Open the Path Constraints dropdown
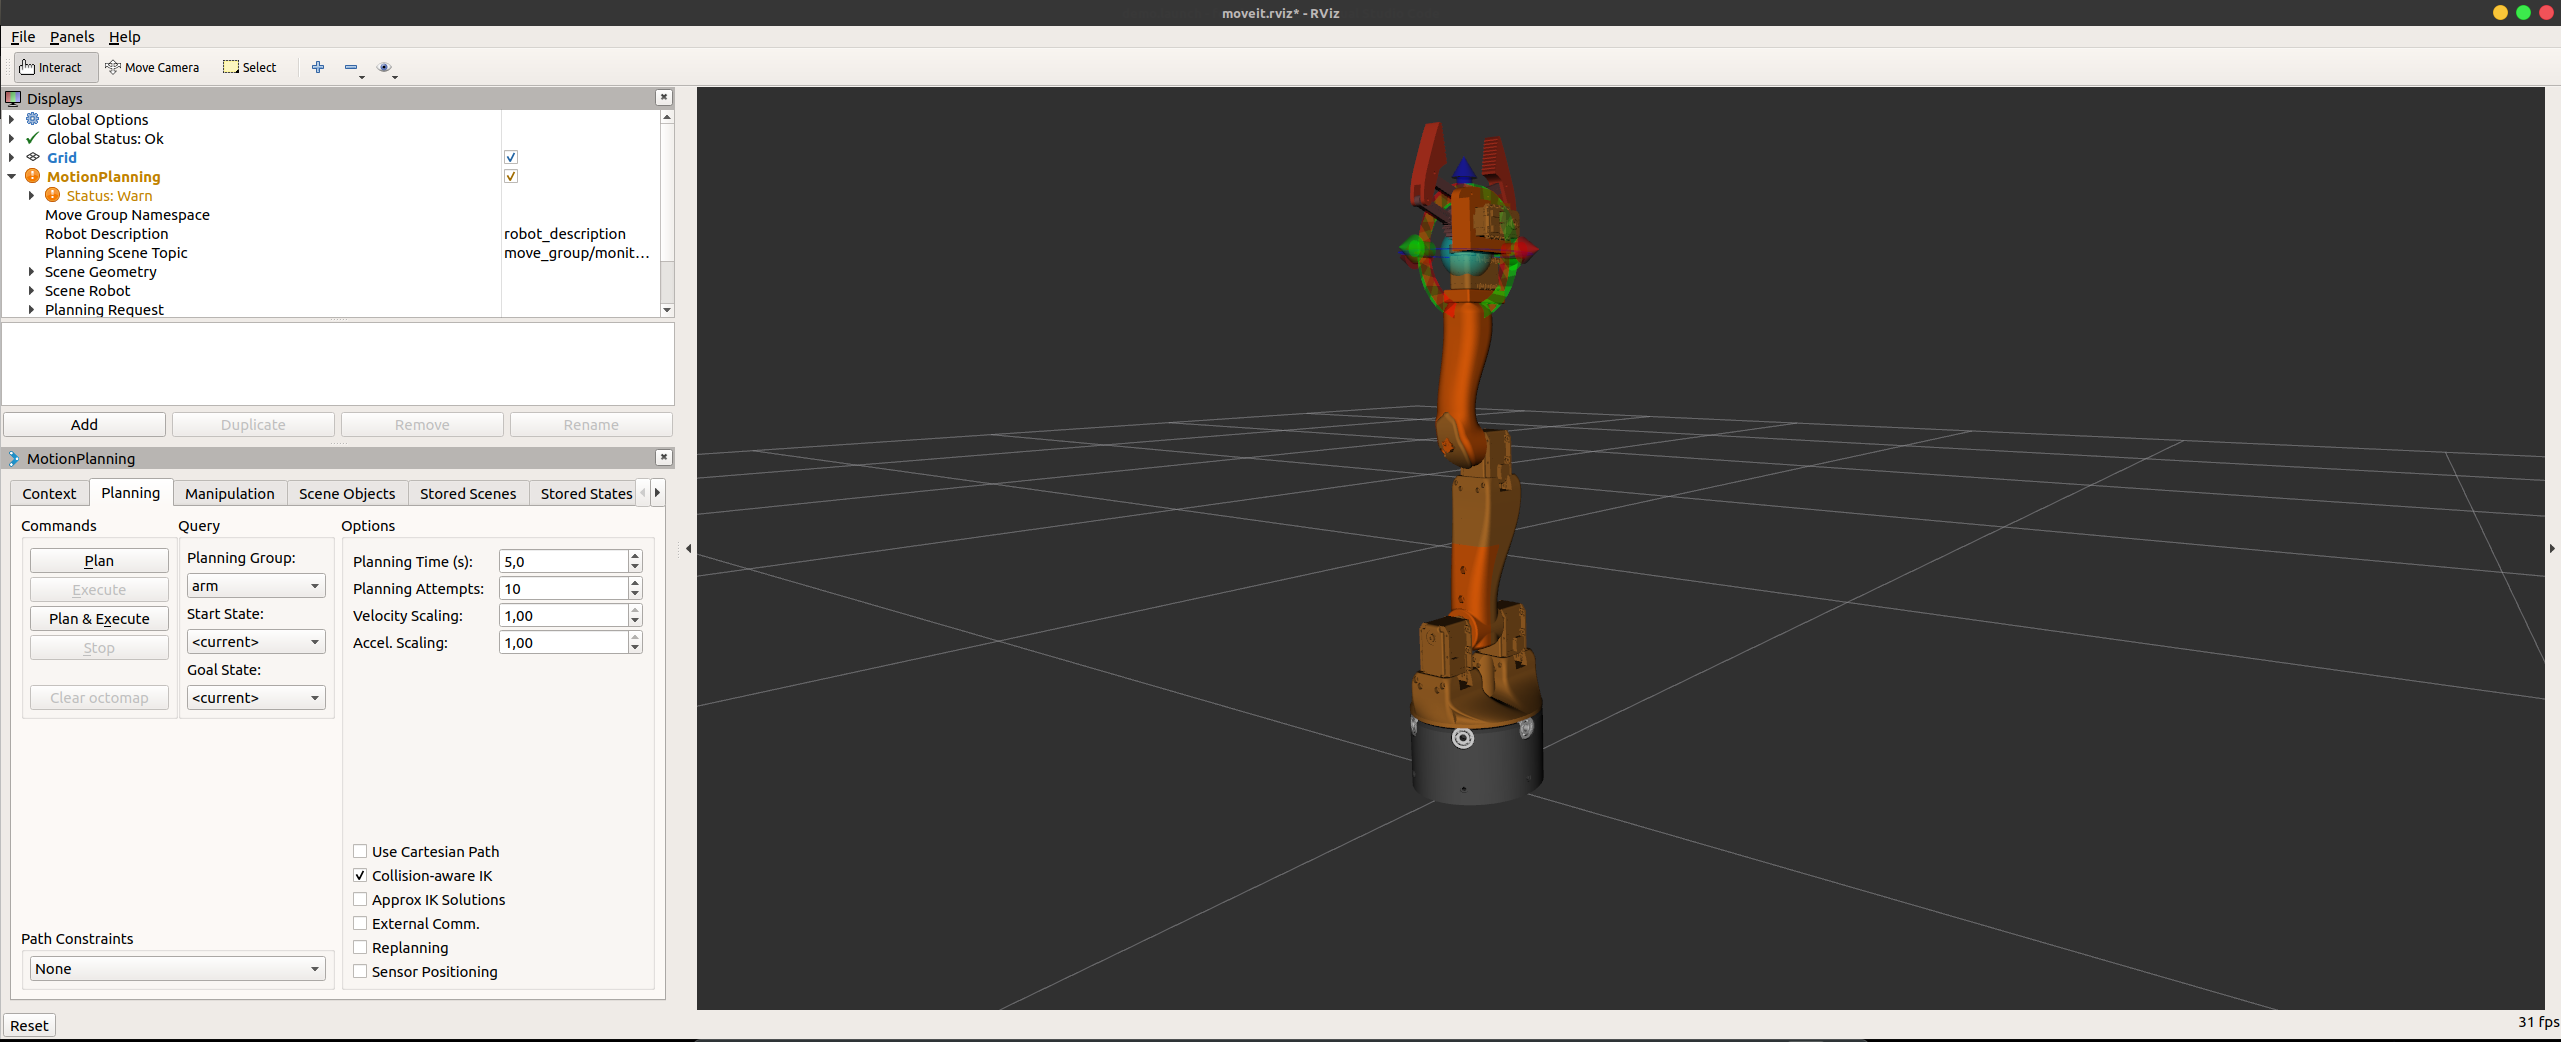Image resolution: width=2561 pixels, height=1042 pixels. coord(177,968)
